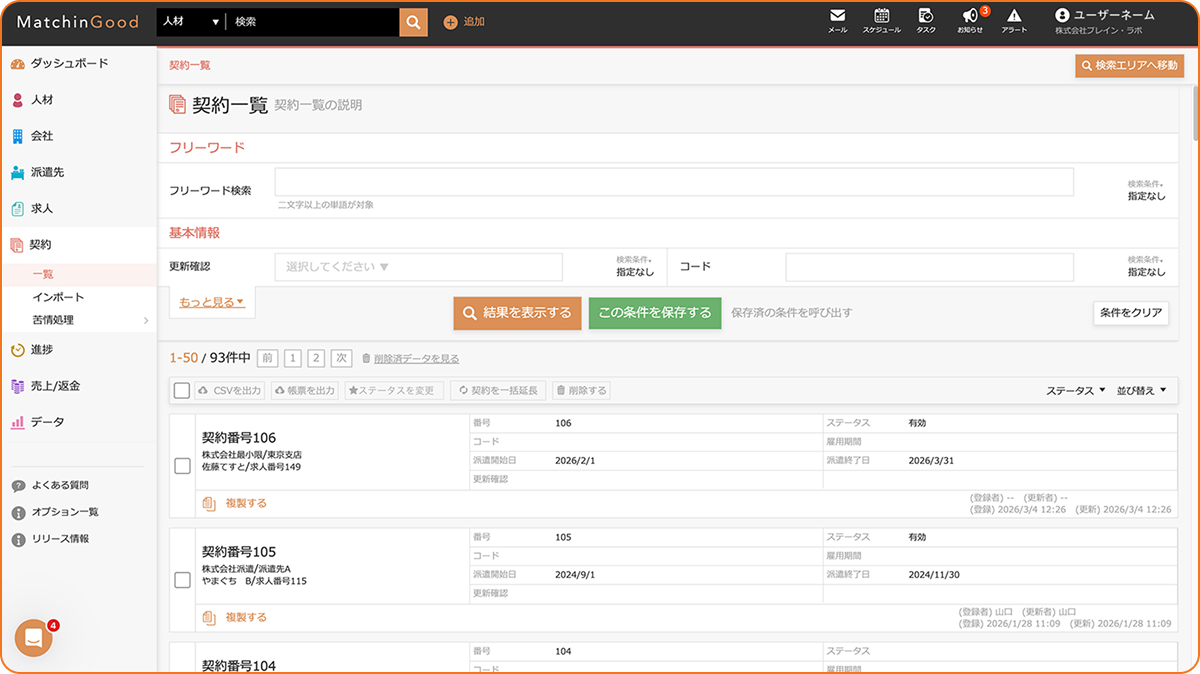Image resolution: width=1200 pixels, height=674 pixels.
Task: Tick checkbox for contract number 105
Action: pos(182,580)
